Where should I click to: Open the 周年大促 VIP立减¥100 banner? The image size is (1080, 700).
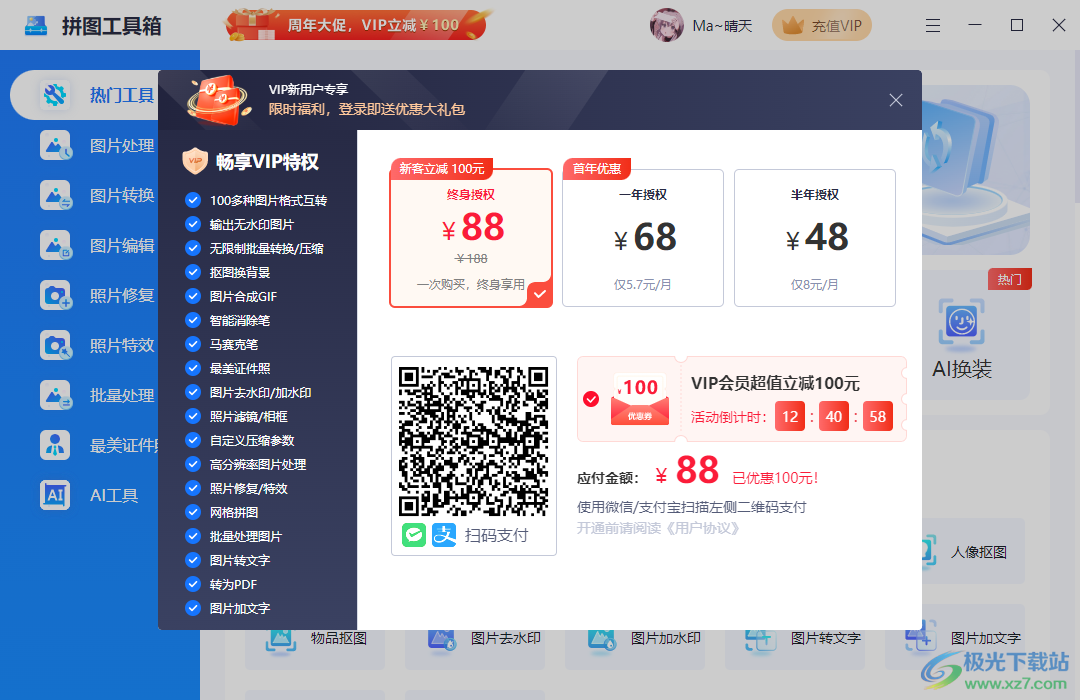coord(356,25)
